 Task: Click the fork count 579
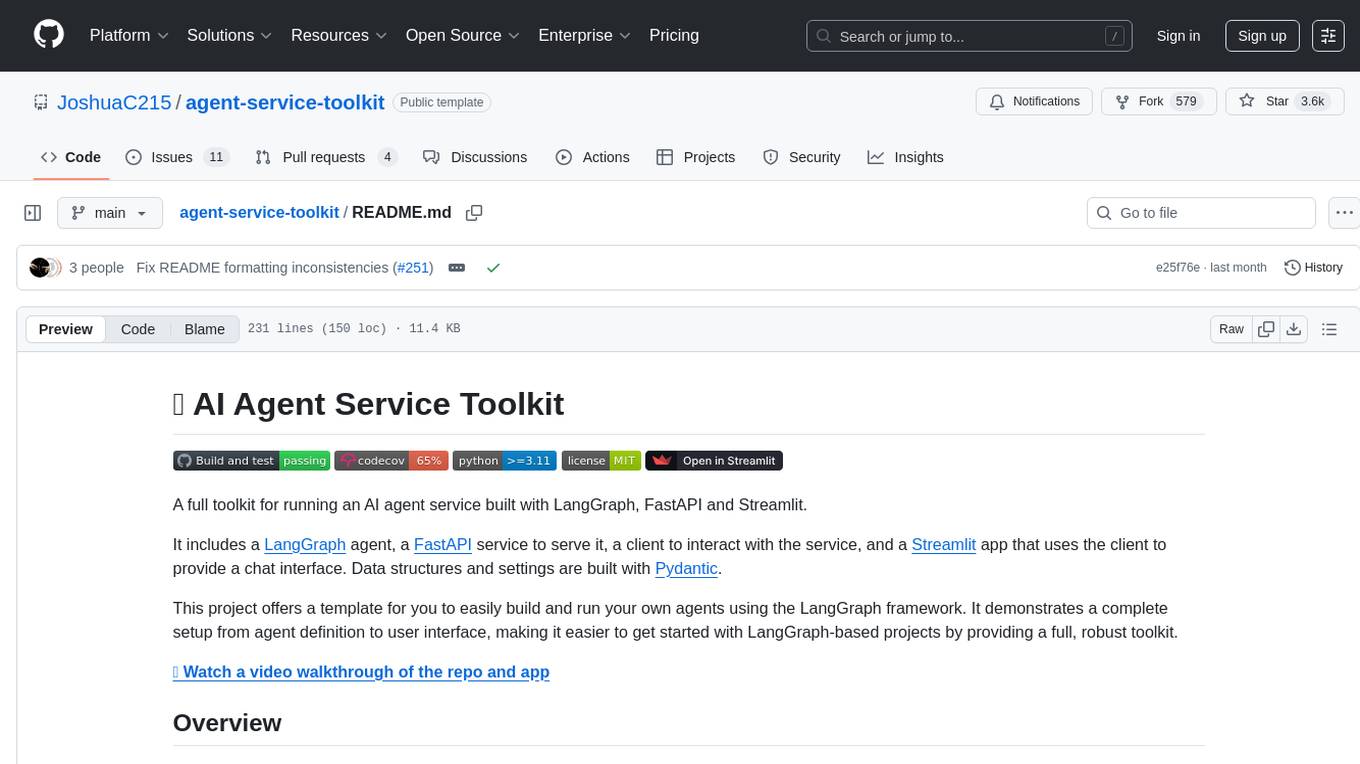click(1187, 102)
